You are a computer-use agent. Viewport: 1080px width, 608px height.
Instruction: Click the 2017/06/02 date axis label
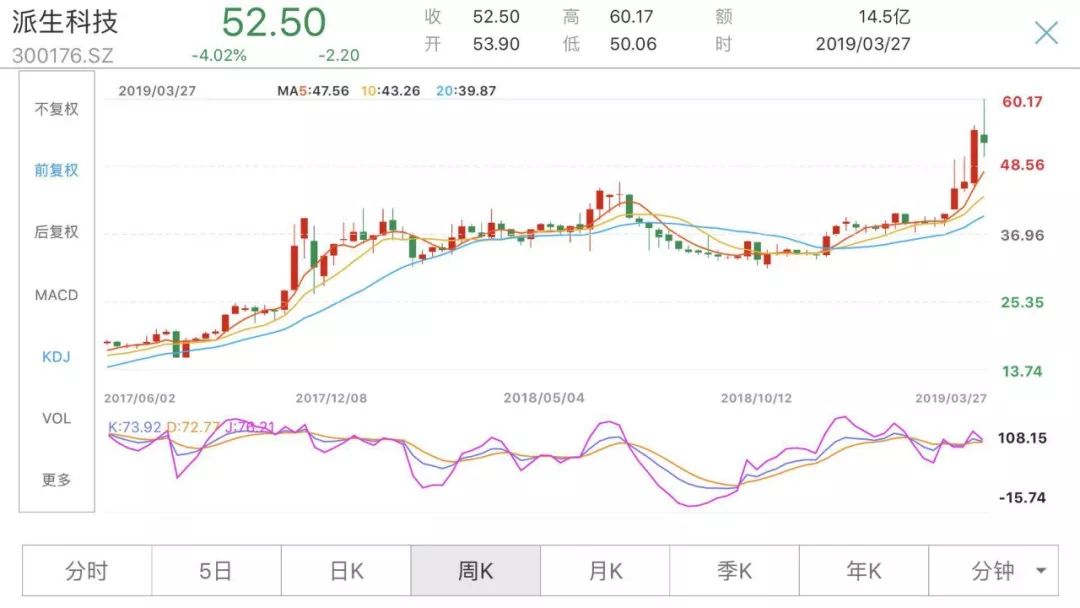tap(140, 398)
